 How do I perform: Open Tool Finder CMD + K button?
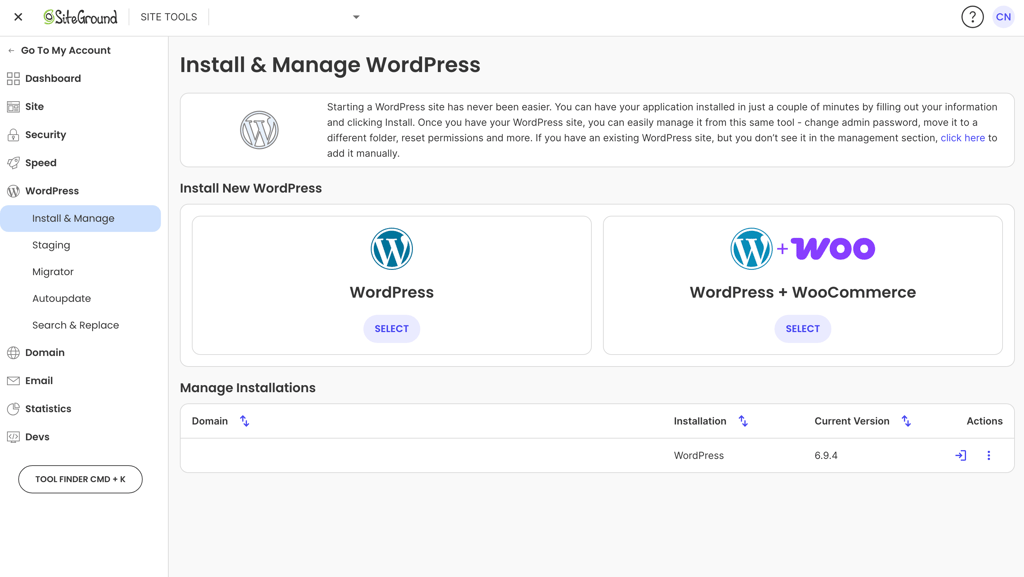[80, 479]
